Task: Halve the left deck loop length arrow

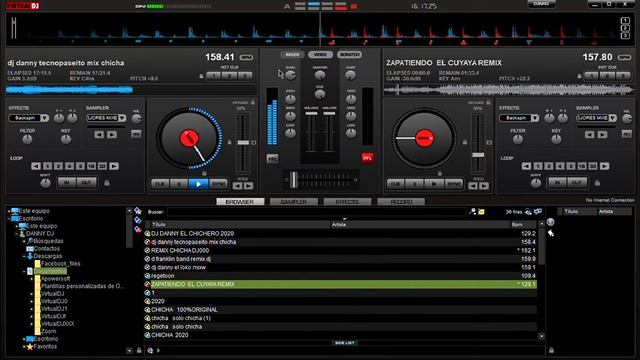Action: 36,166
